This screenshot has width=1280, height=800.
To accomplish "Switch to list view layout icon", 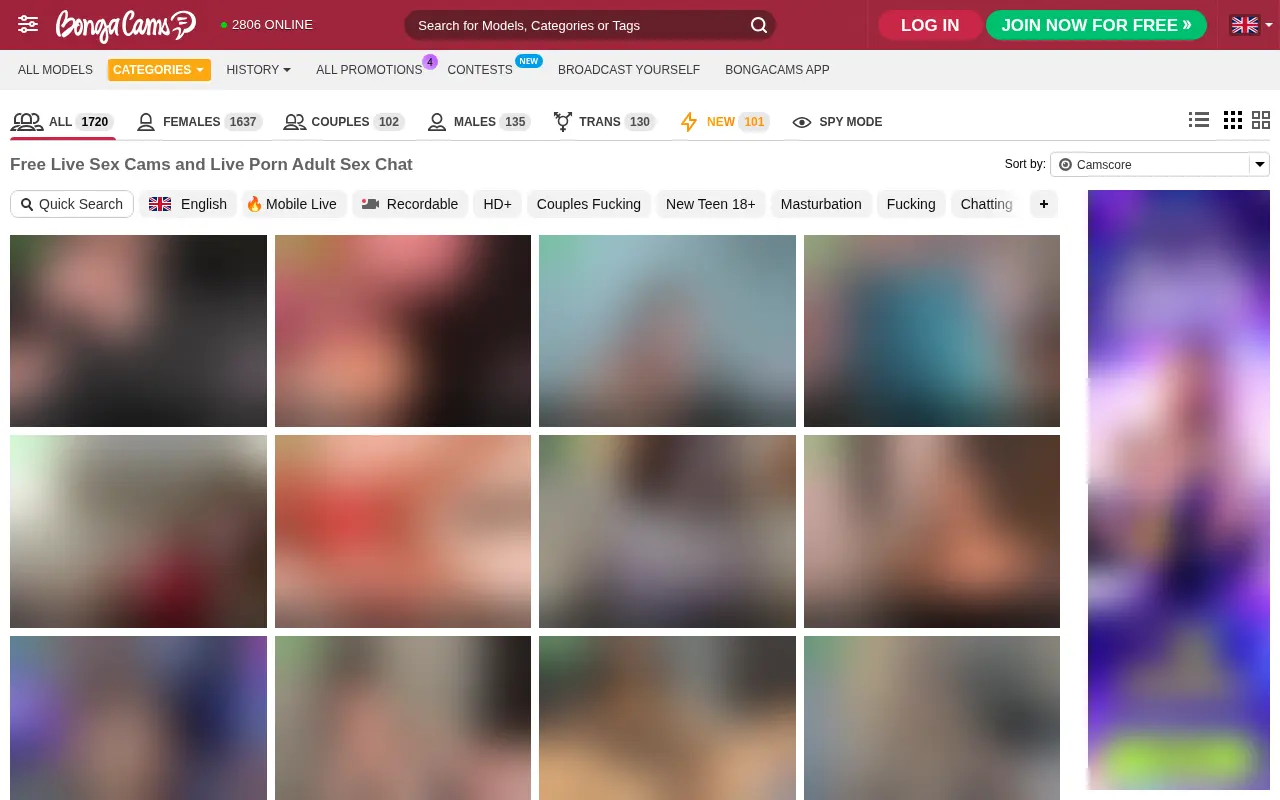I will coord(1199,120).
